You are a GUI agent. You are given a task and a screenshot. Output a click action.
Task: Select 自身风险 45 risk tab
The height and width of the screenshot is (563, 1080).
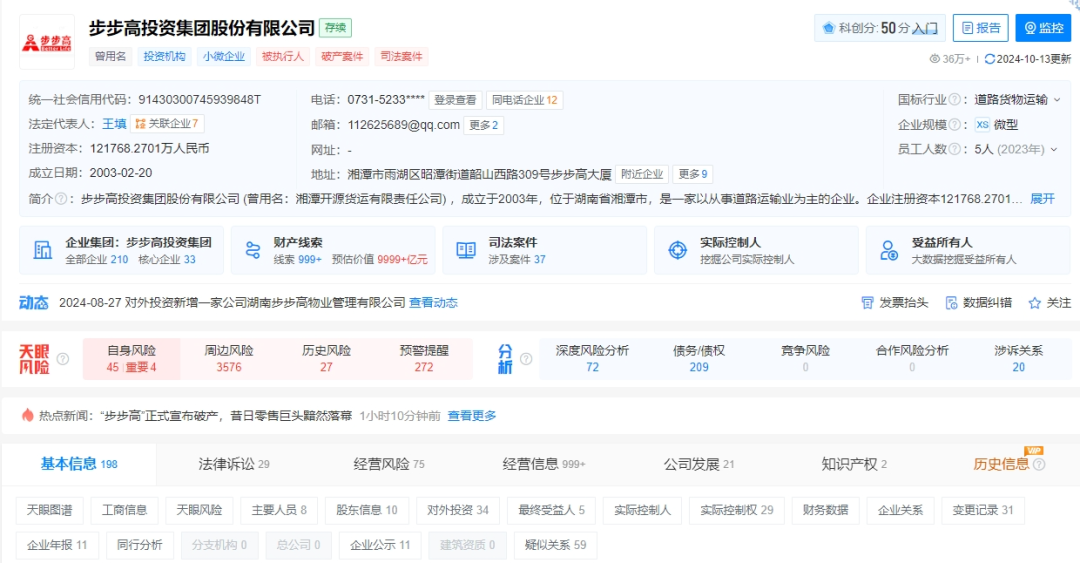point(132,358)
